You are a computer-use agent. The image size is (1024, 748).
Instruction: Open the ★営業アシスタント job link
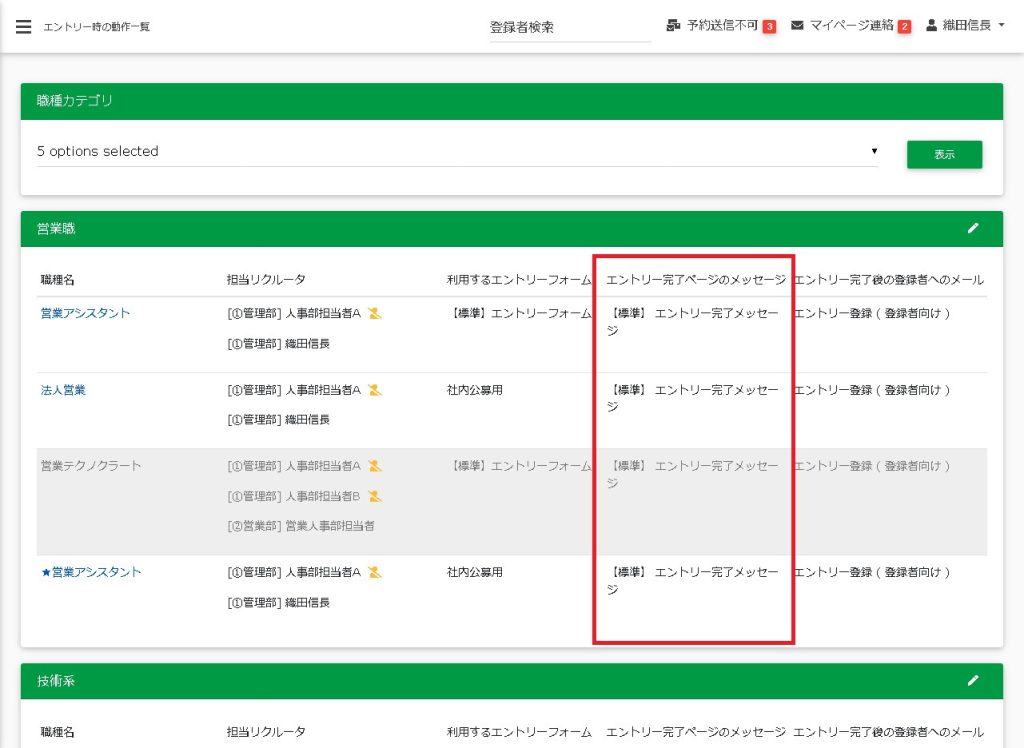[91, 573]
